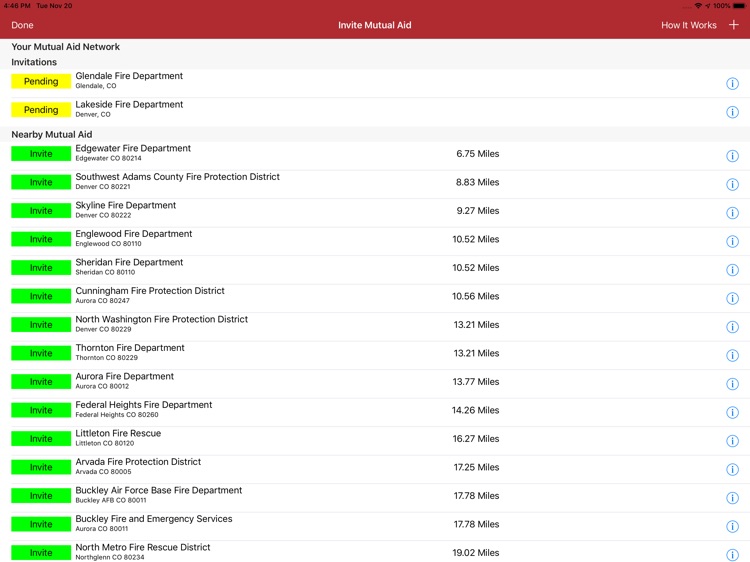Click the 10.56 Miles distance value
The width and height of the screenshot is (750, 562).
click(475, 297)
